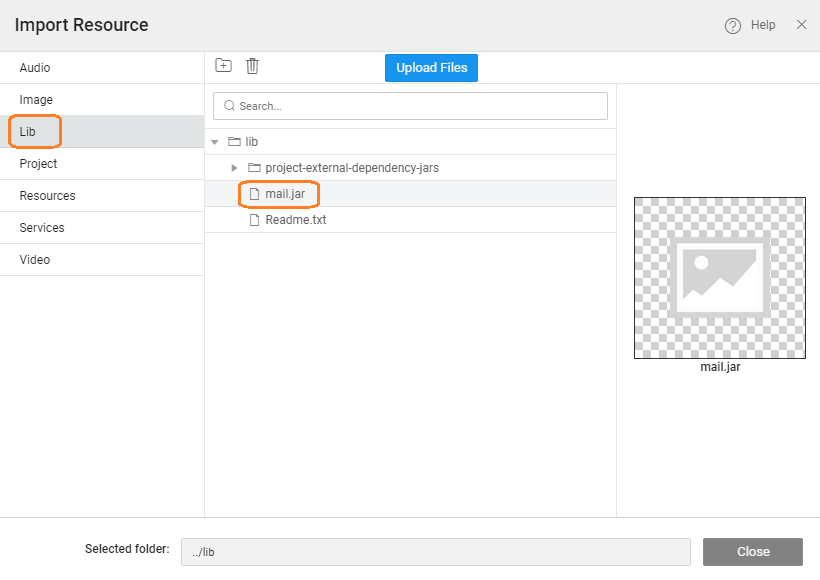Click the trash delete icon
The image size is (820, 580).
[252, 66]
